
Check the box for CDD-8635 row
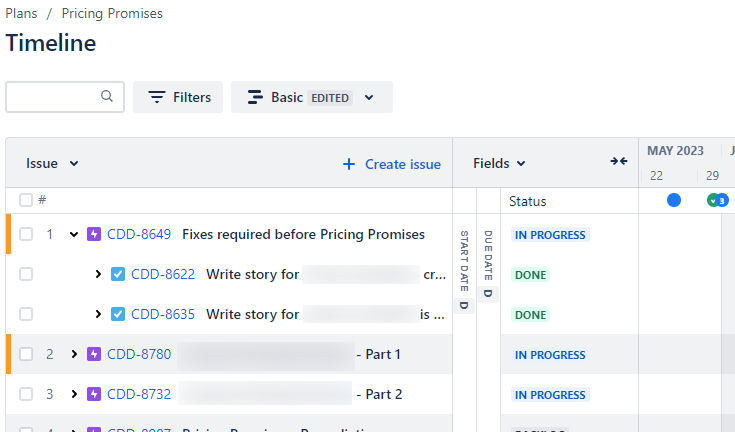[x=26, y=314]
